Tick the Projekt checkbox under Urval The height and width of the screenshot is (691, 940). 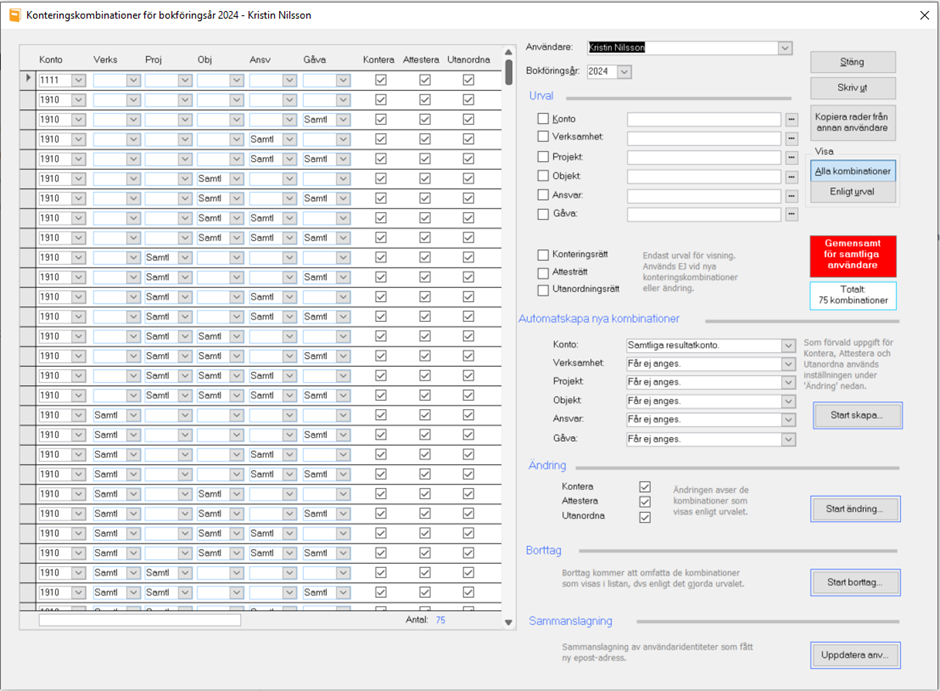coord(544,157)
